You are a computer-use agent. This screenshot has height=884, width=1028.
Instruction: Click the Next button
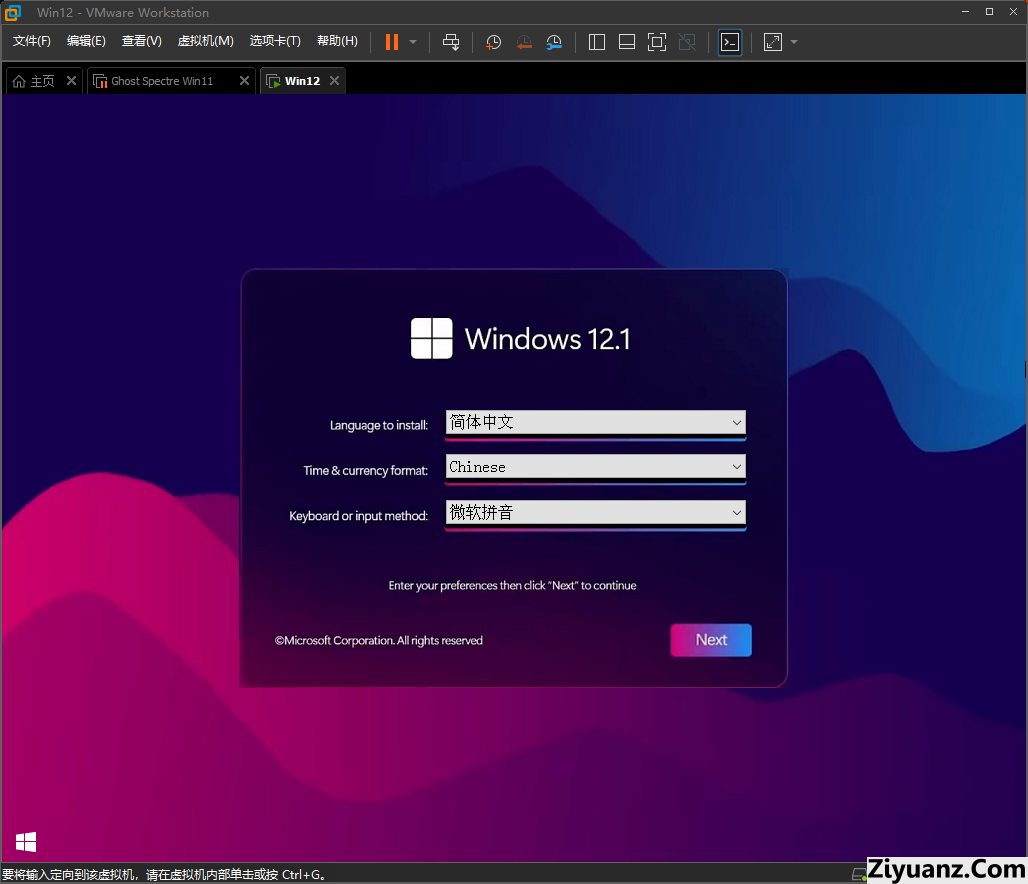tap(711, 640)
